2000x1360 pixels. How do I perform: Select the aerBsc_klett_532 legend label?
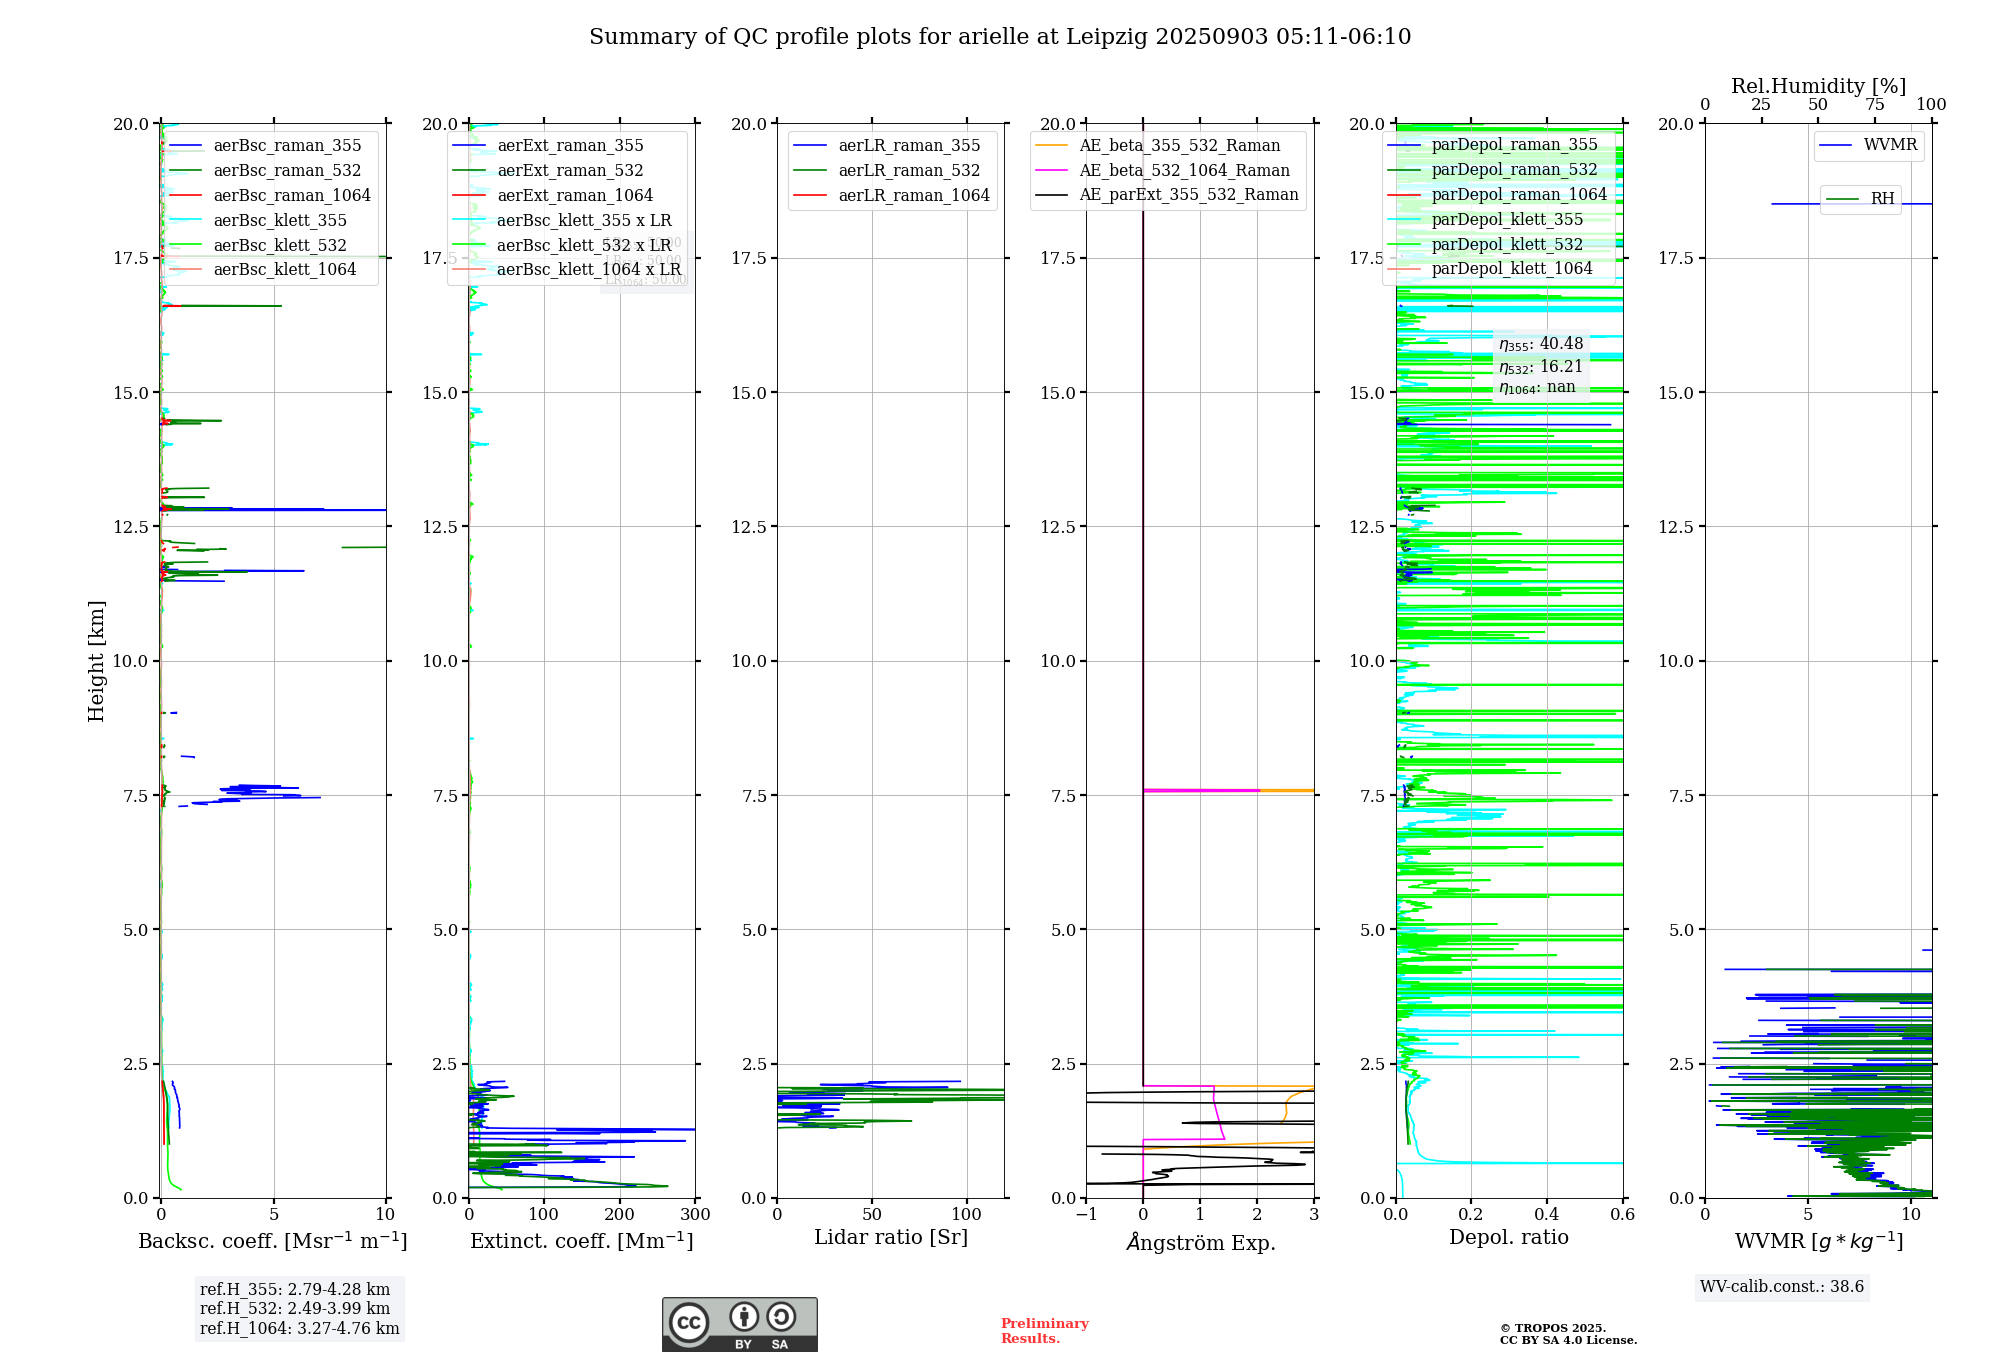(x=280, y=245)
